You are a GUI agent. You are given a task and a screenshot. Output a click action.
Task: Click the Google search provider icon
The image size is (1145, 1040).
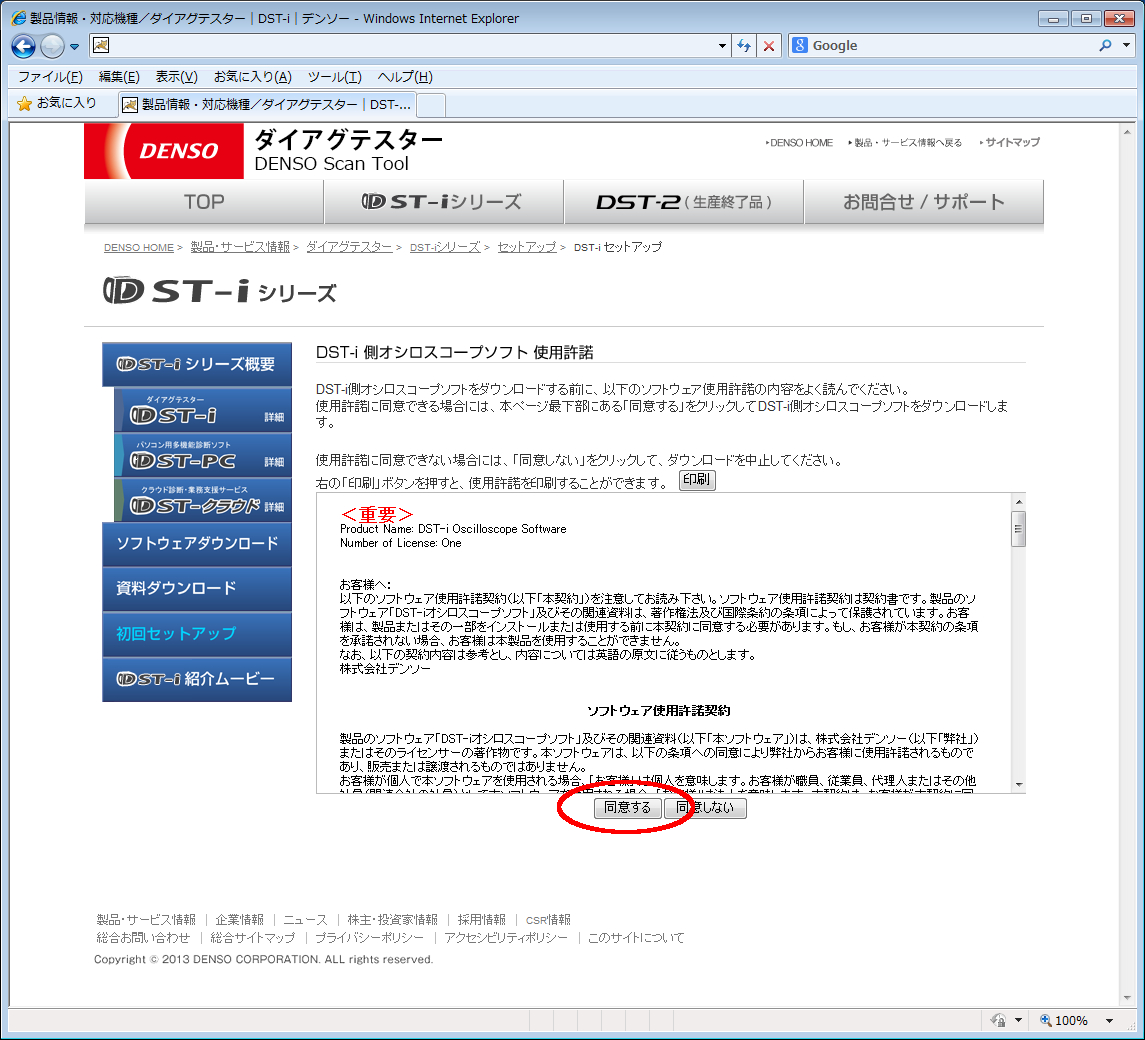[x=800, y=45]
